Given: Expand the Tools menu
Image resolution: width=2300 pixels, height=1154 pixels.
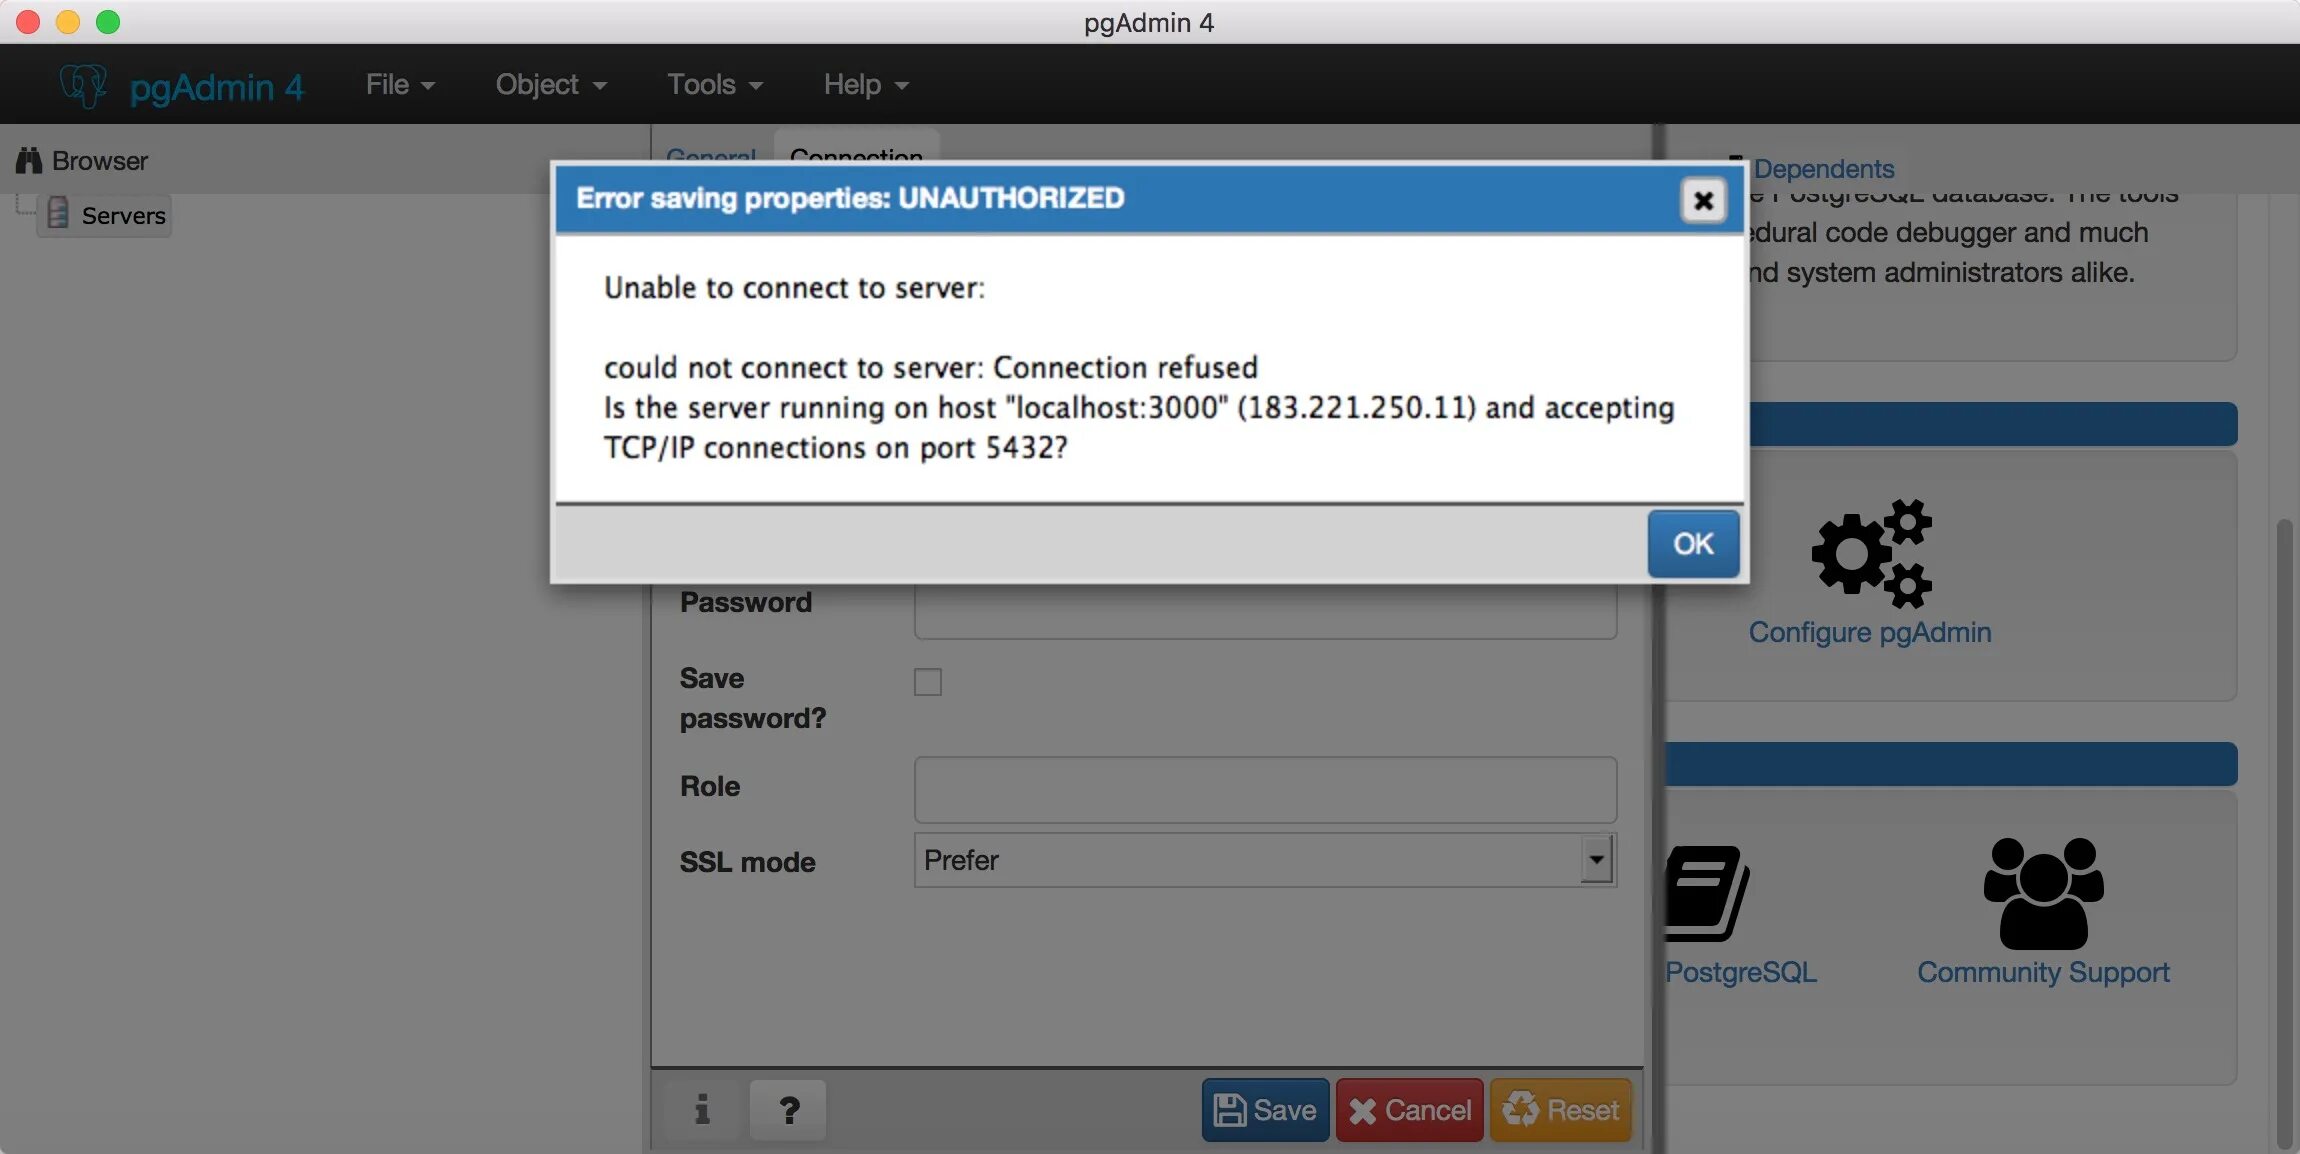Looking at the screenshot, I should pyautogui.click(x=715, y=85).
